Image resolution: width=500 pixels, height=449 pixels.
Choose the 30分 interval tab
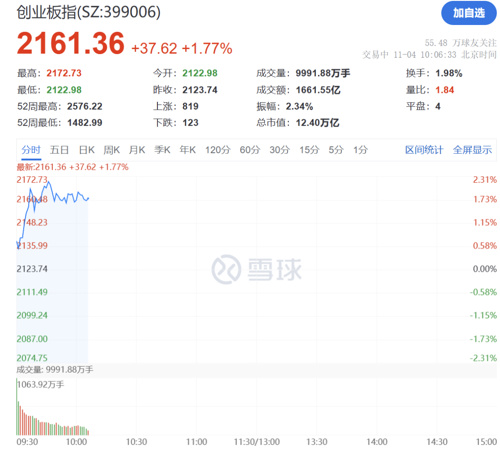coord(280,150)
